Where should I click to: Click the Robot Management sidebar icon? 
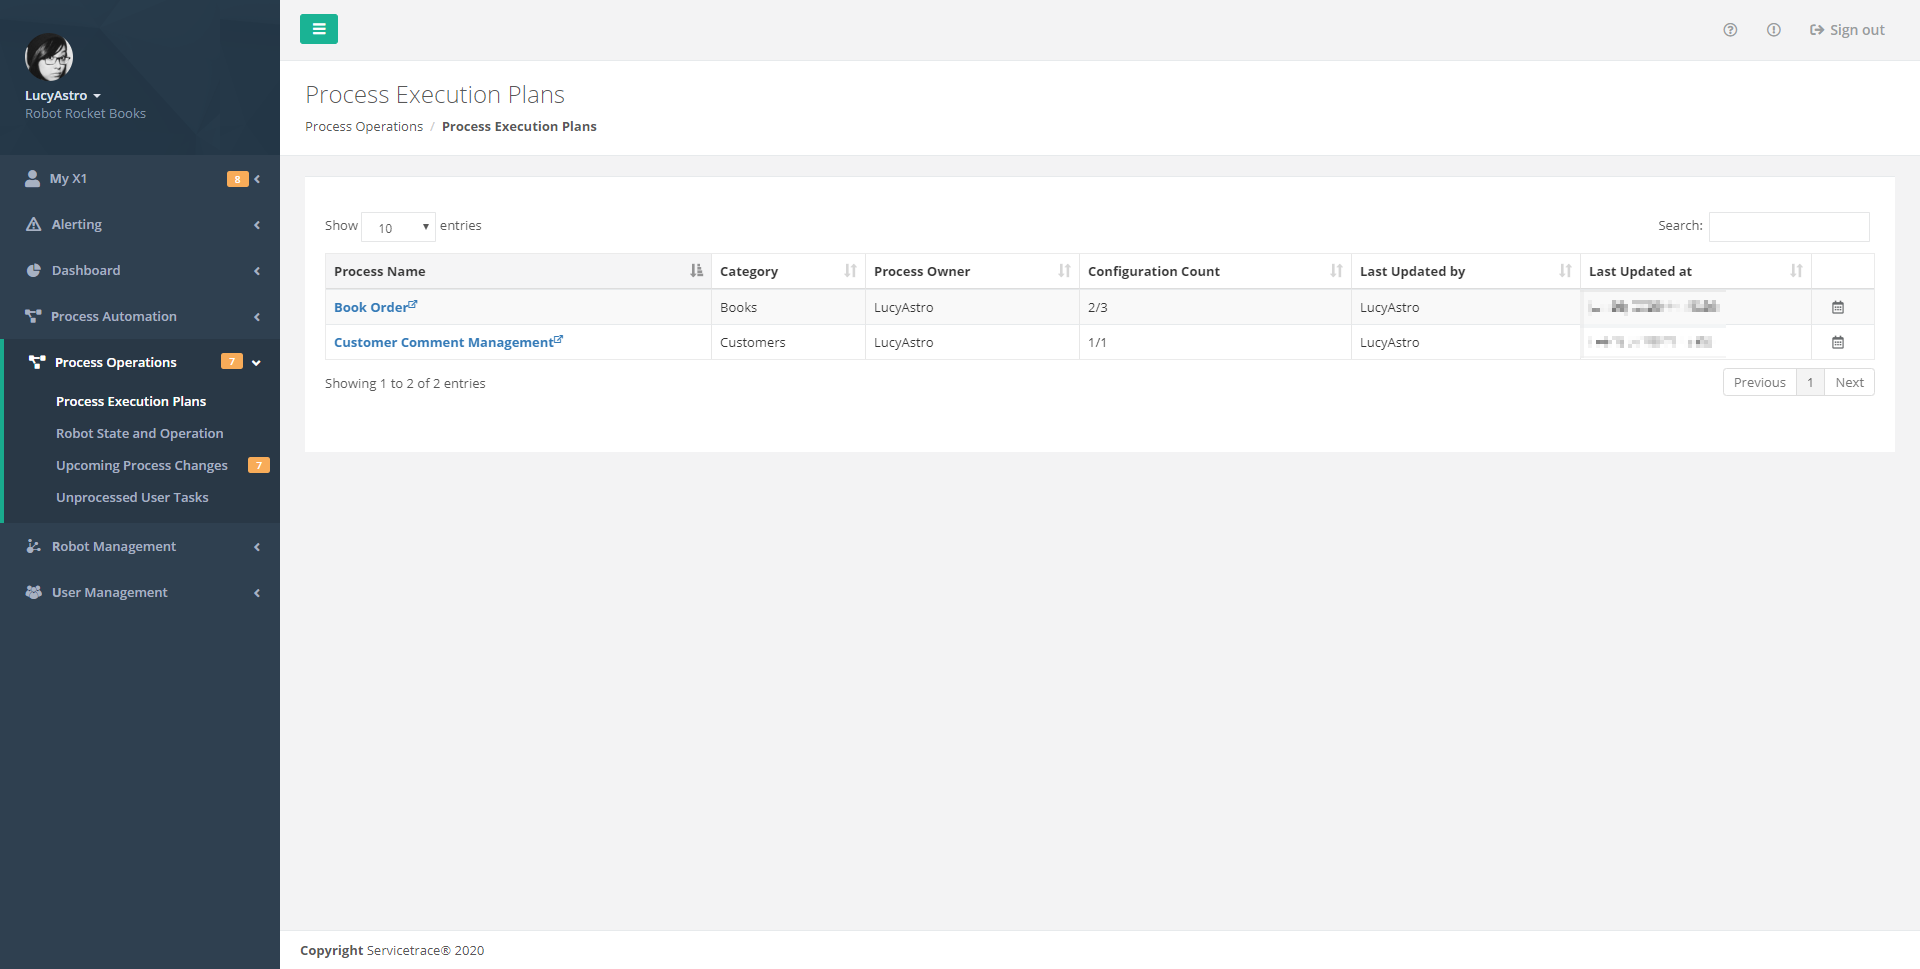click(x=31, y=546)
